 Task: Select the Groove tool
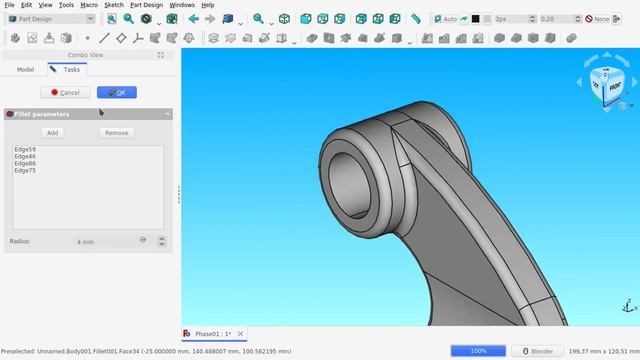tap(346, 38)
